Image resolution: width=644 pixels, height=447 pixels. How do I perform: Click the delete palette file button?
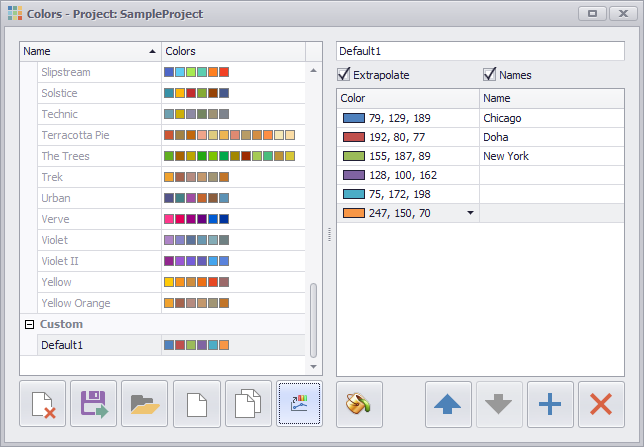[x=42, y=404]
